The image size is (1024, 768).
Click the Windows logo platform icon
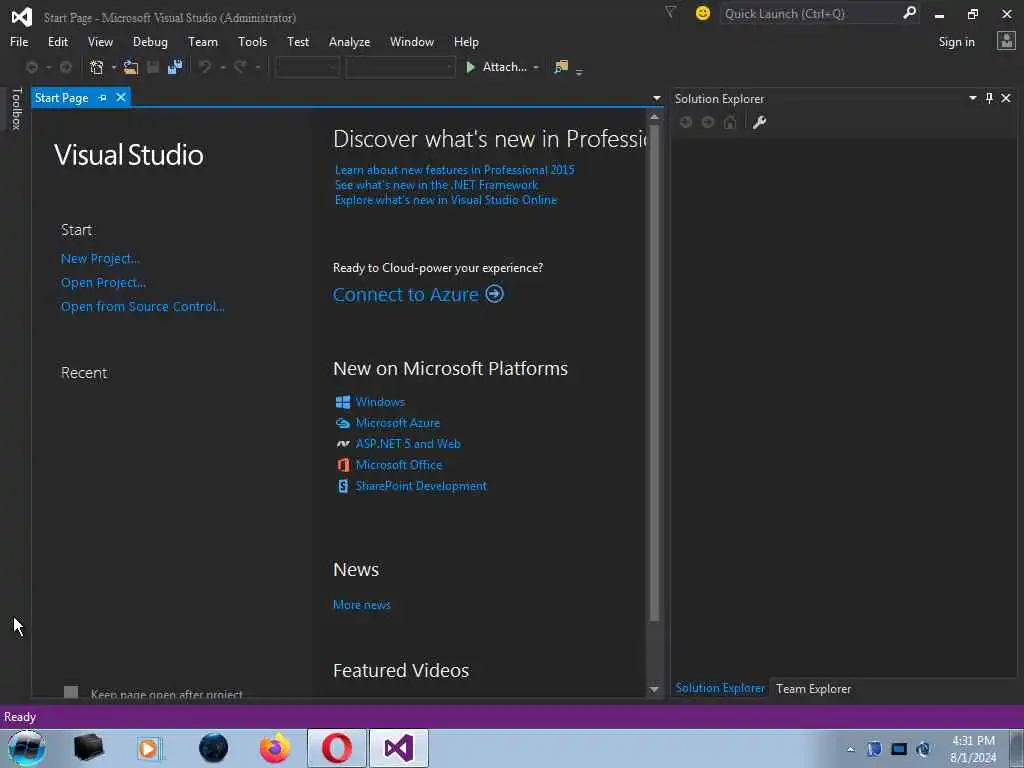pyautogui.click(x=343, y=402)
